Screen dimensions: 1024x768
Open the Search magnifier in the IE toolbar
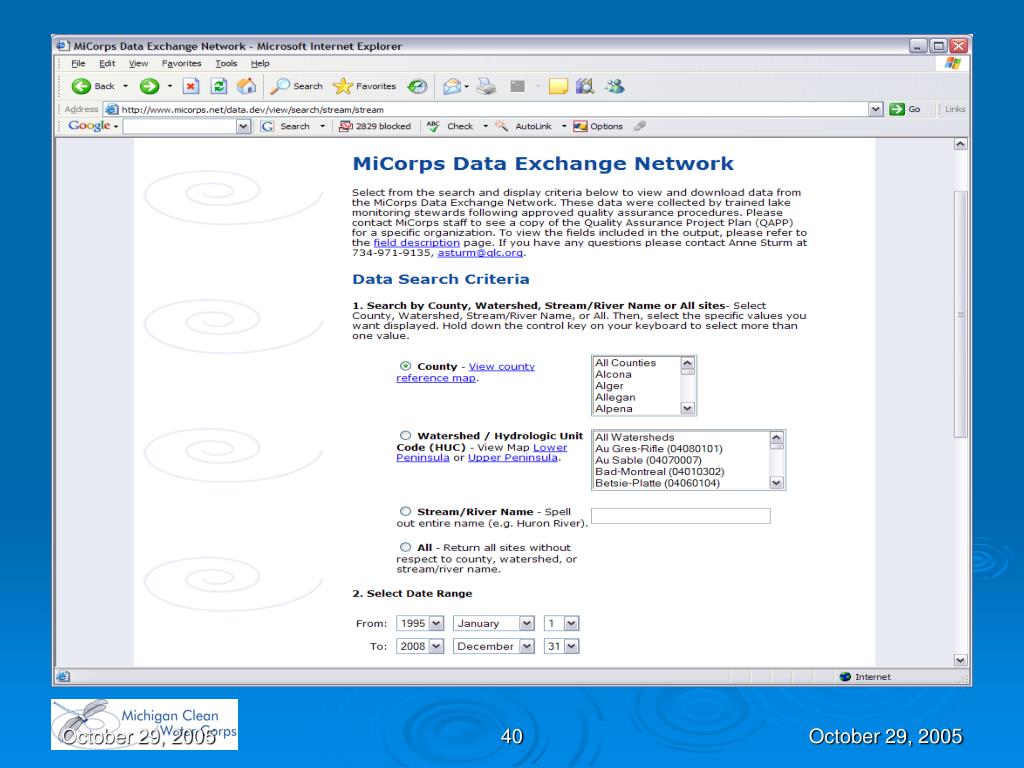[x=297, y=86]
